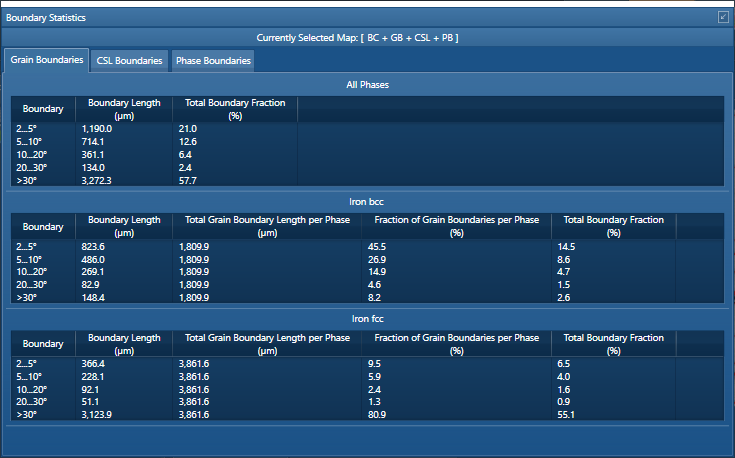Screen dimensions: 735x458
Task: Click Total Boundary Fraction header in Iron bcc table
Action: [x=613, y=226]
